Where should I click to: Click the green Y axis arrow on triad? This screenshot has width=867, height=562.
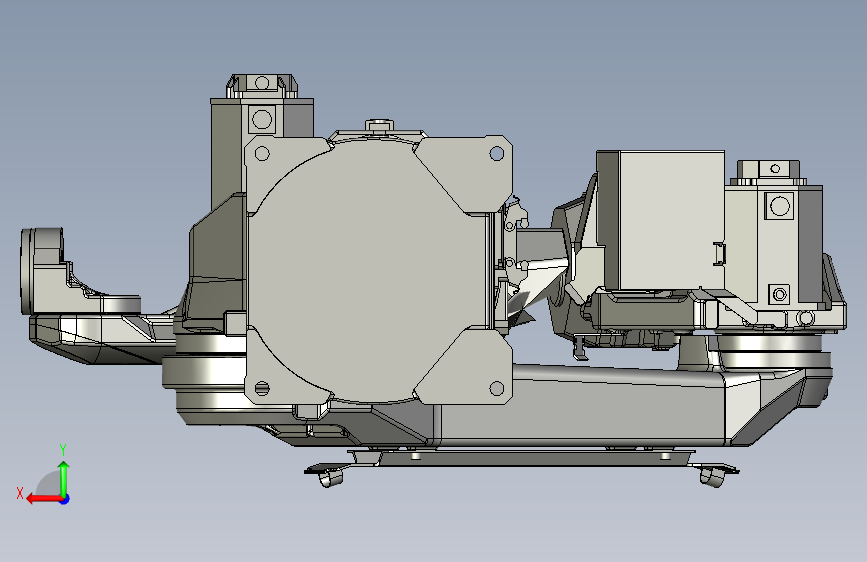[64, 479]
